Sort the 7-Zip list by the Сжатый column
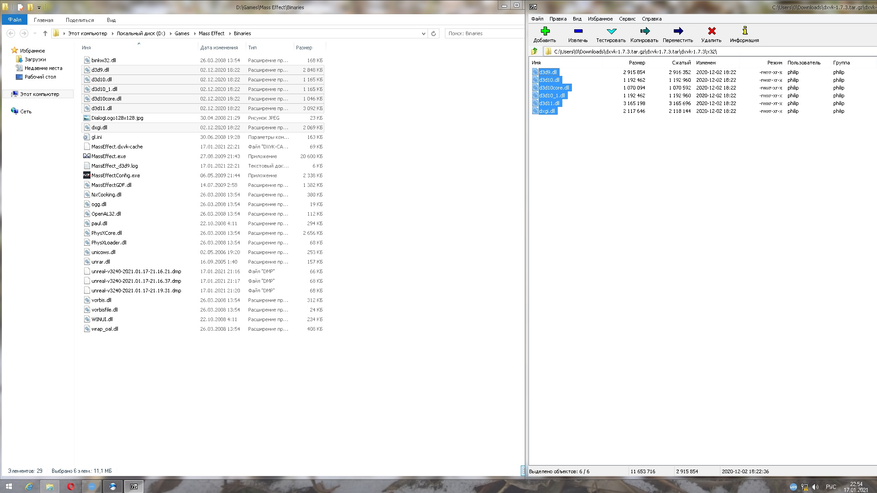The image size is (877, 493). point(681,63)
